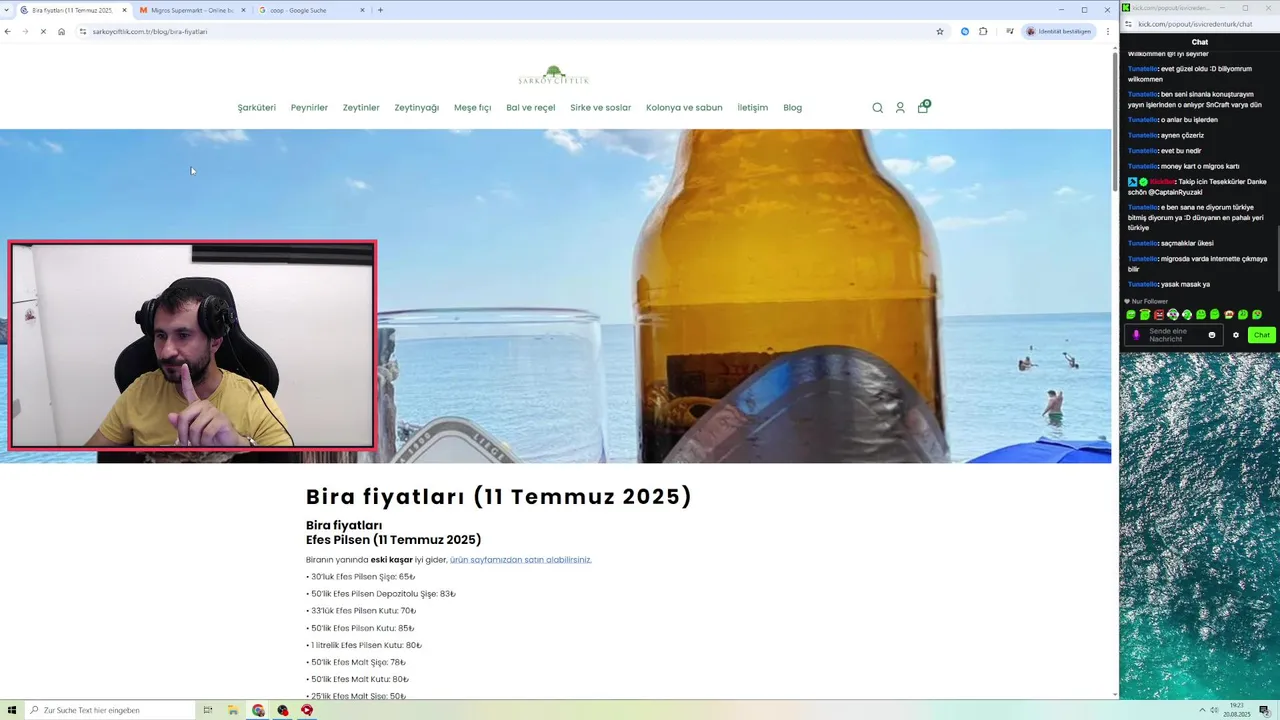
Task: Click the Windows taskbar search box
Action: (109, 710)
